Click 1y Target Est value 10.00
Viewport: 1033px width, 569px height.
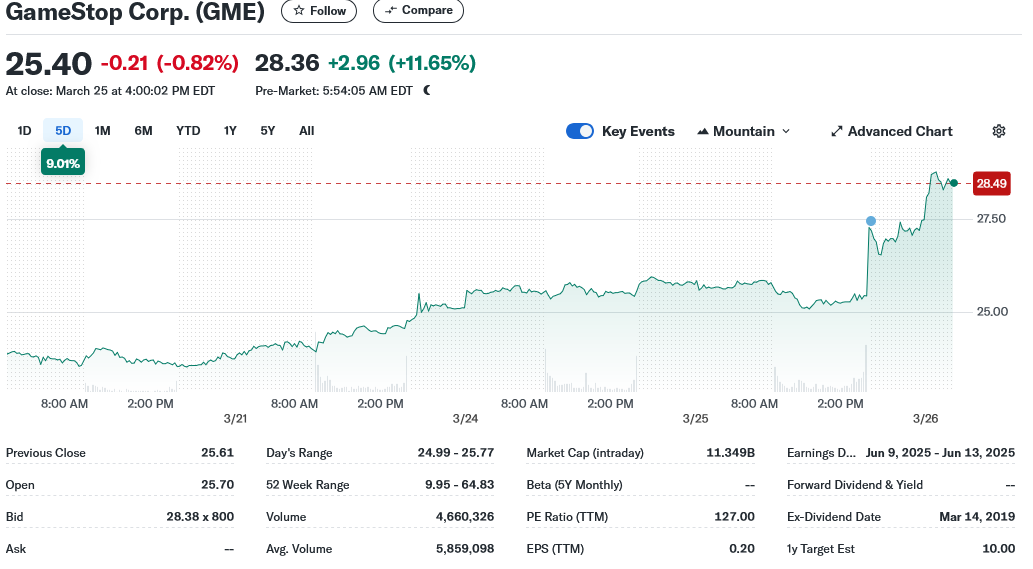coord(998,548)
